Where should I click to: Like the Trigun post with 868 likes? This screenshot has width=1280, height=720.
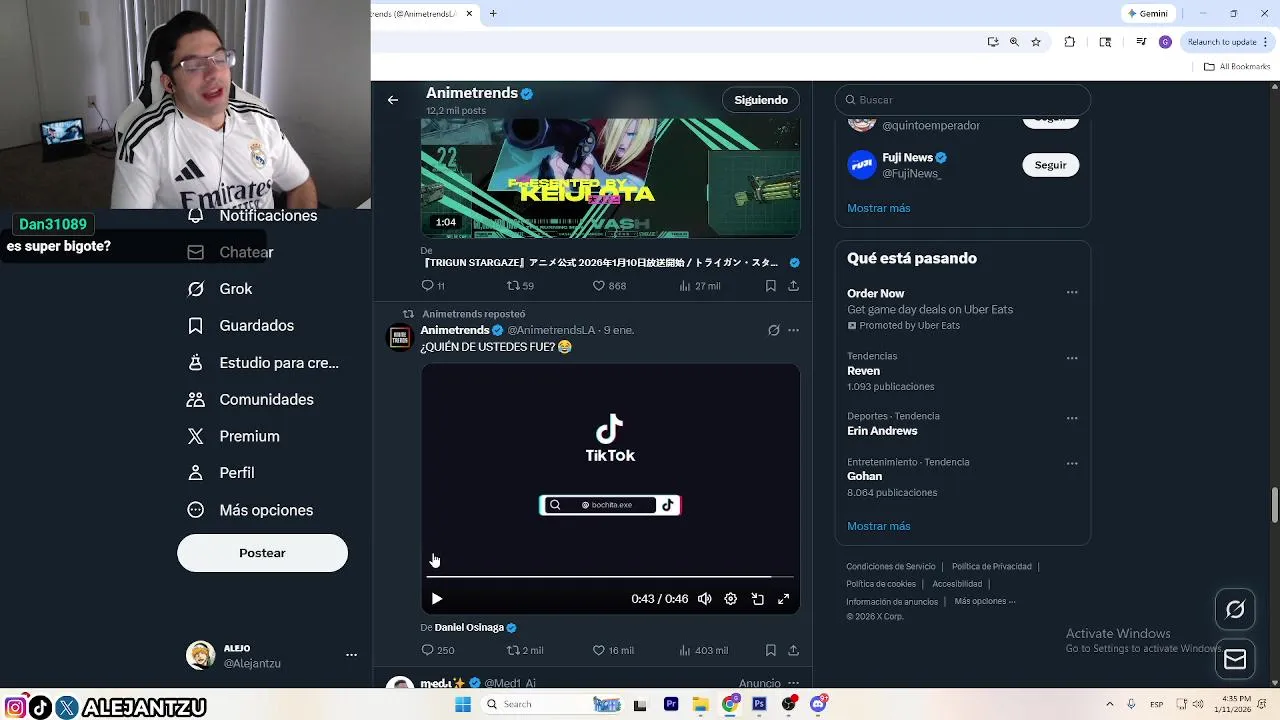[x=599, y=286]
